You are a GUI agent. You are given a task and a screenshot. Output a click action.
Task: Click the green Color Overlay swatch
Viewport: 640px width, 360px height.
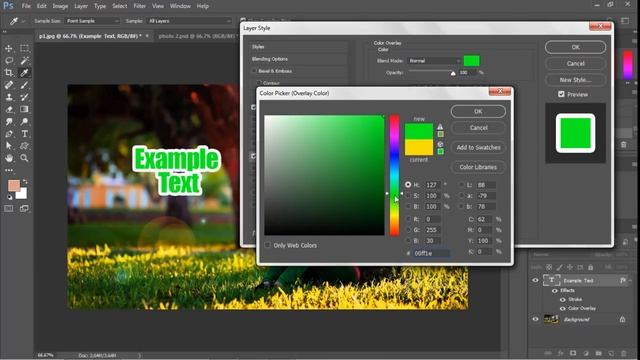tap(471, 61)
